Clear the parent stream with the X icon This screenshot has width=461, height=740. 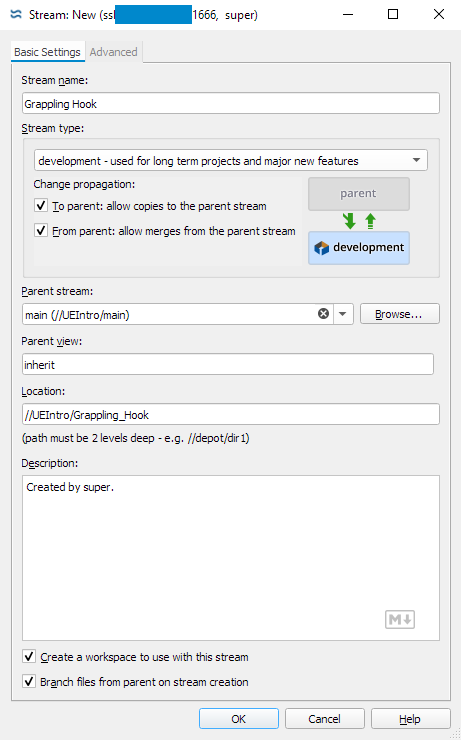(x=323, y=313)
